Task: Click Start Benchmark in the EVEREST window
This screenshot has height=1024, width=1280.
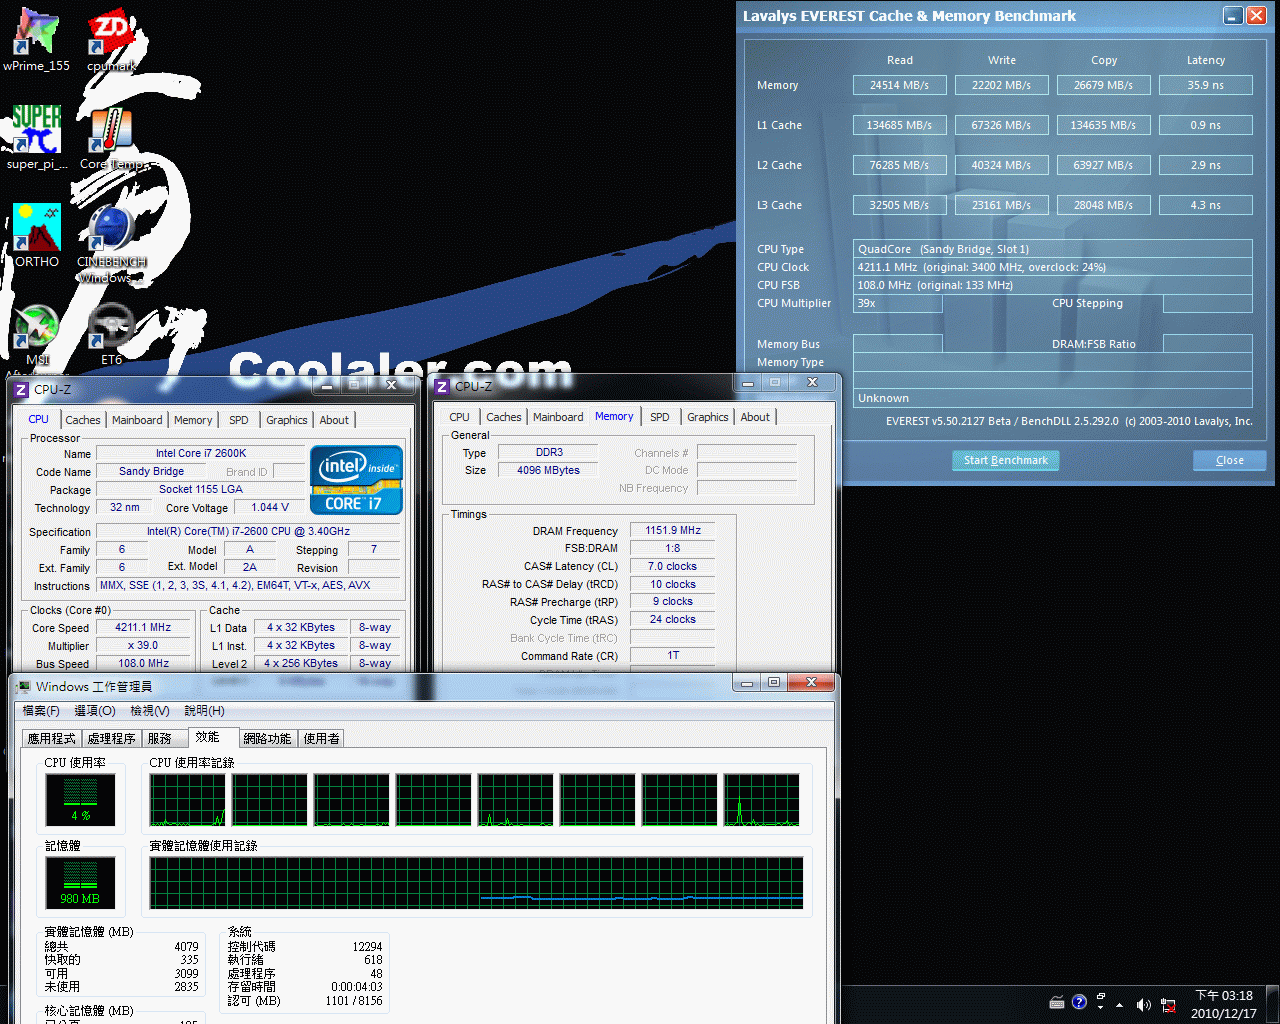Action: click(x=1006, y=460)
